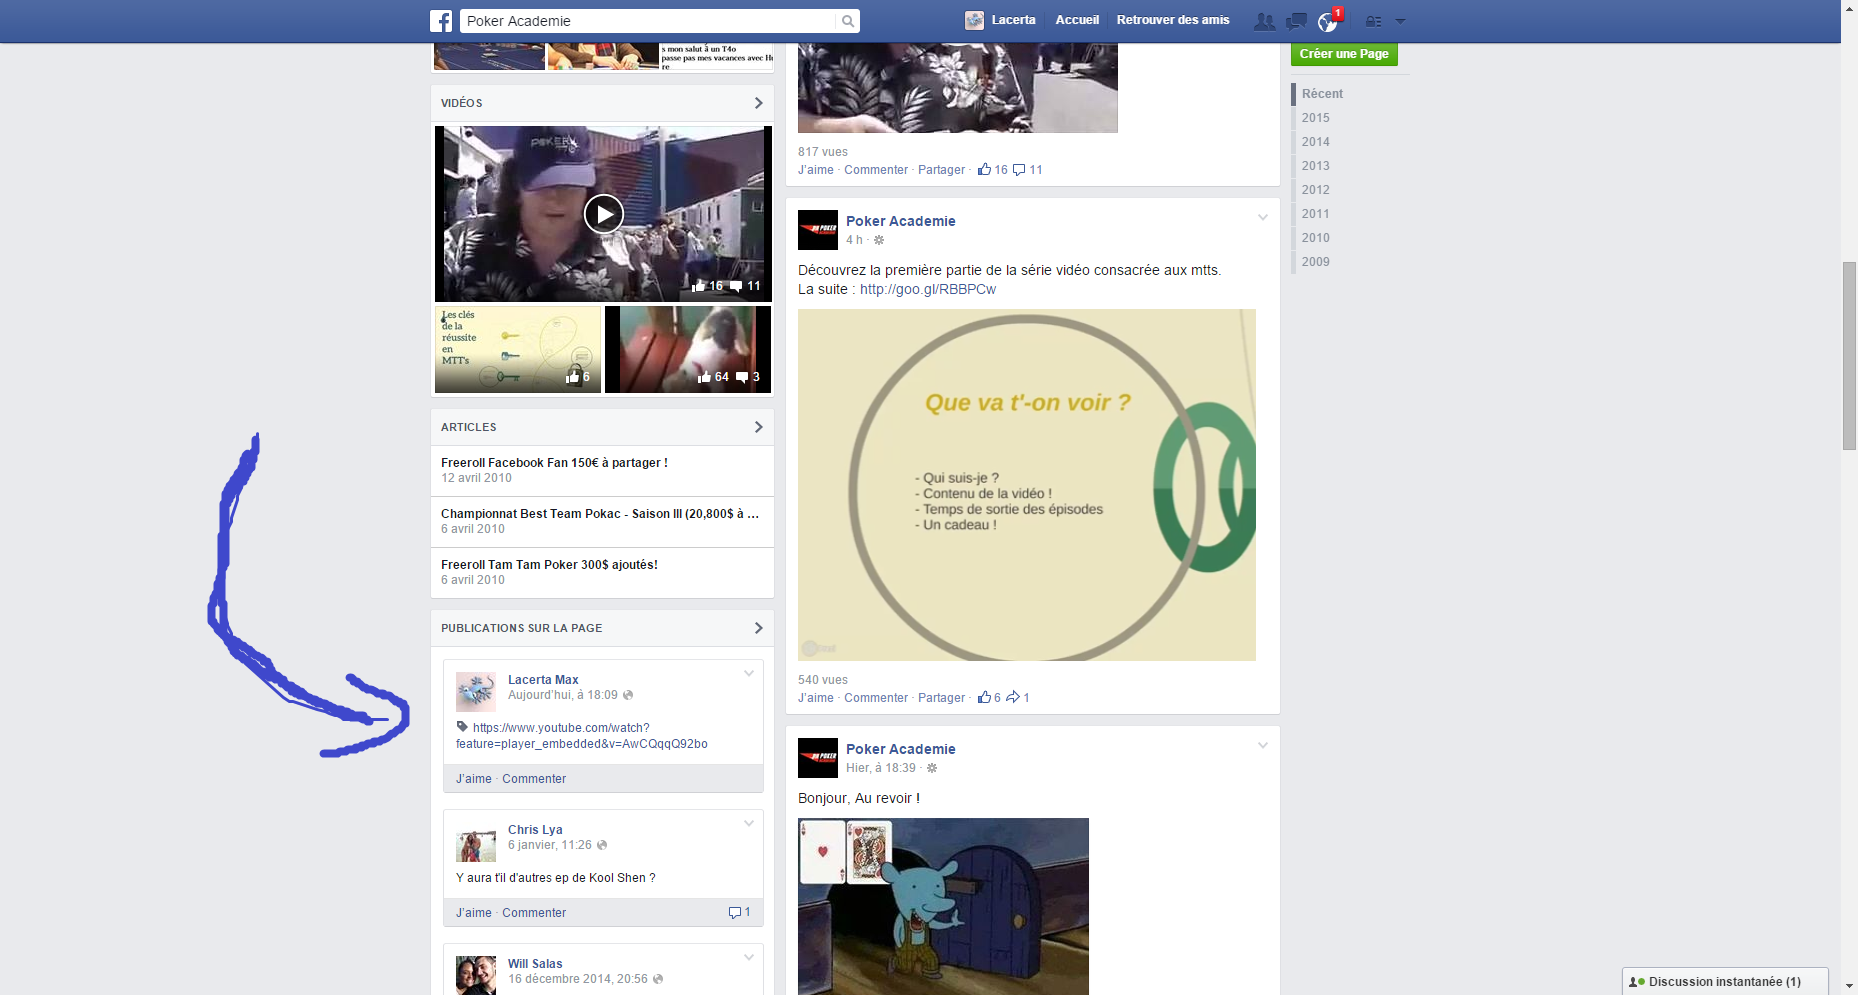Click the 11 comments bubble icon

click(1019, 170)
